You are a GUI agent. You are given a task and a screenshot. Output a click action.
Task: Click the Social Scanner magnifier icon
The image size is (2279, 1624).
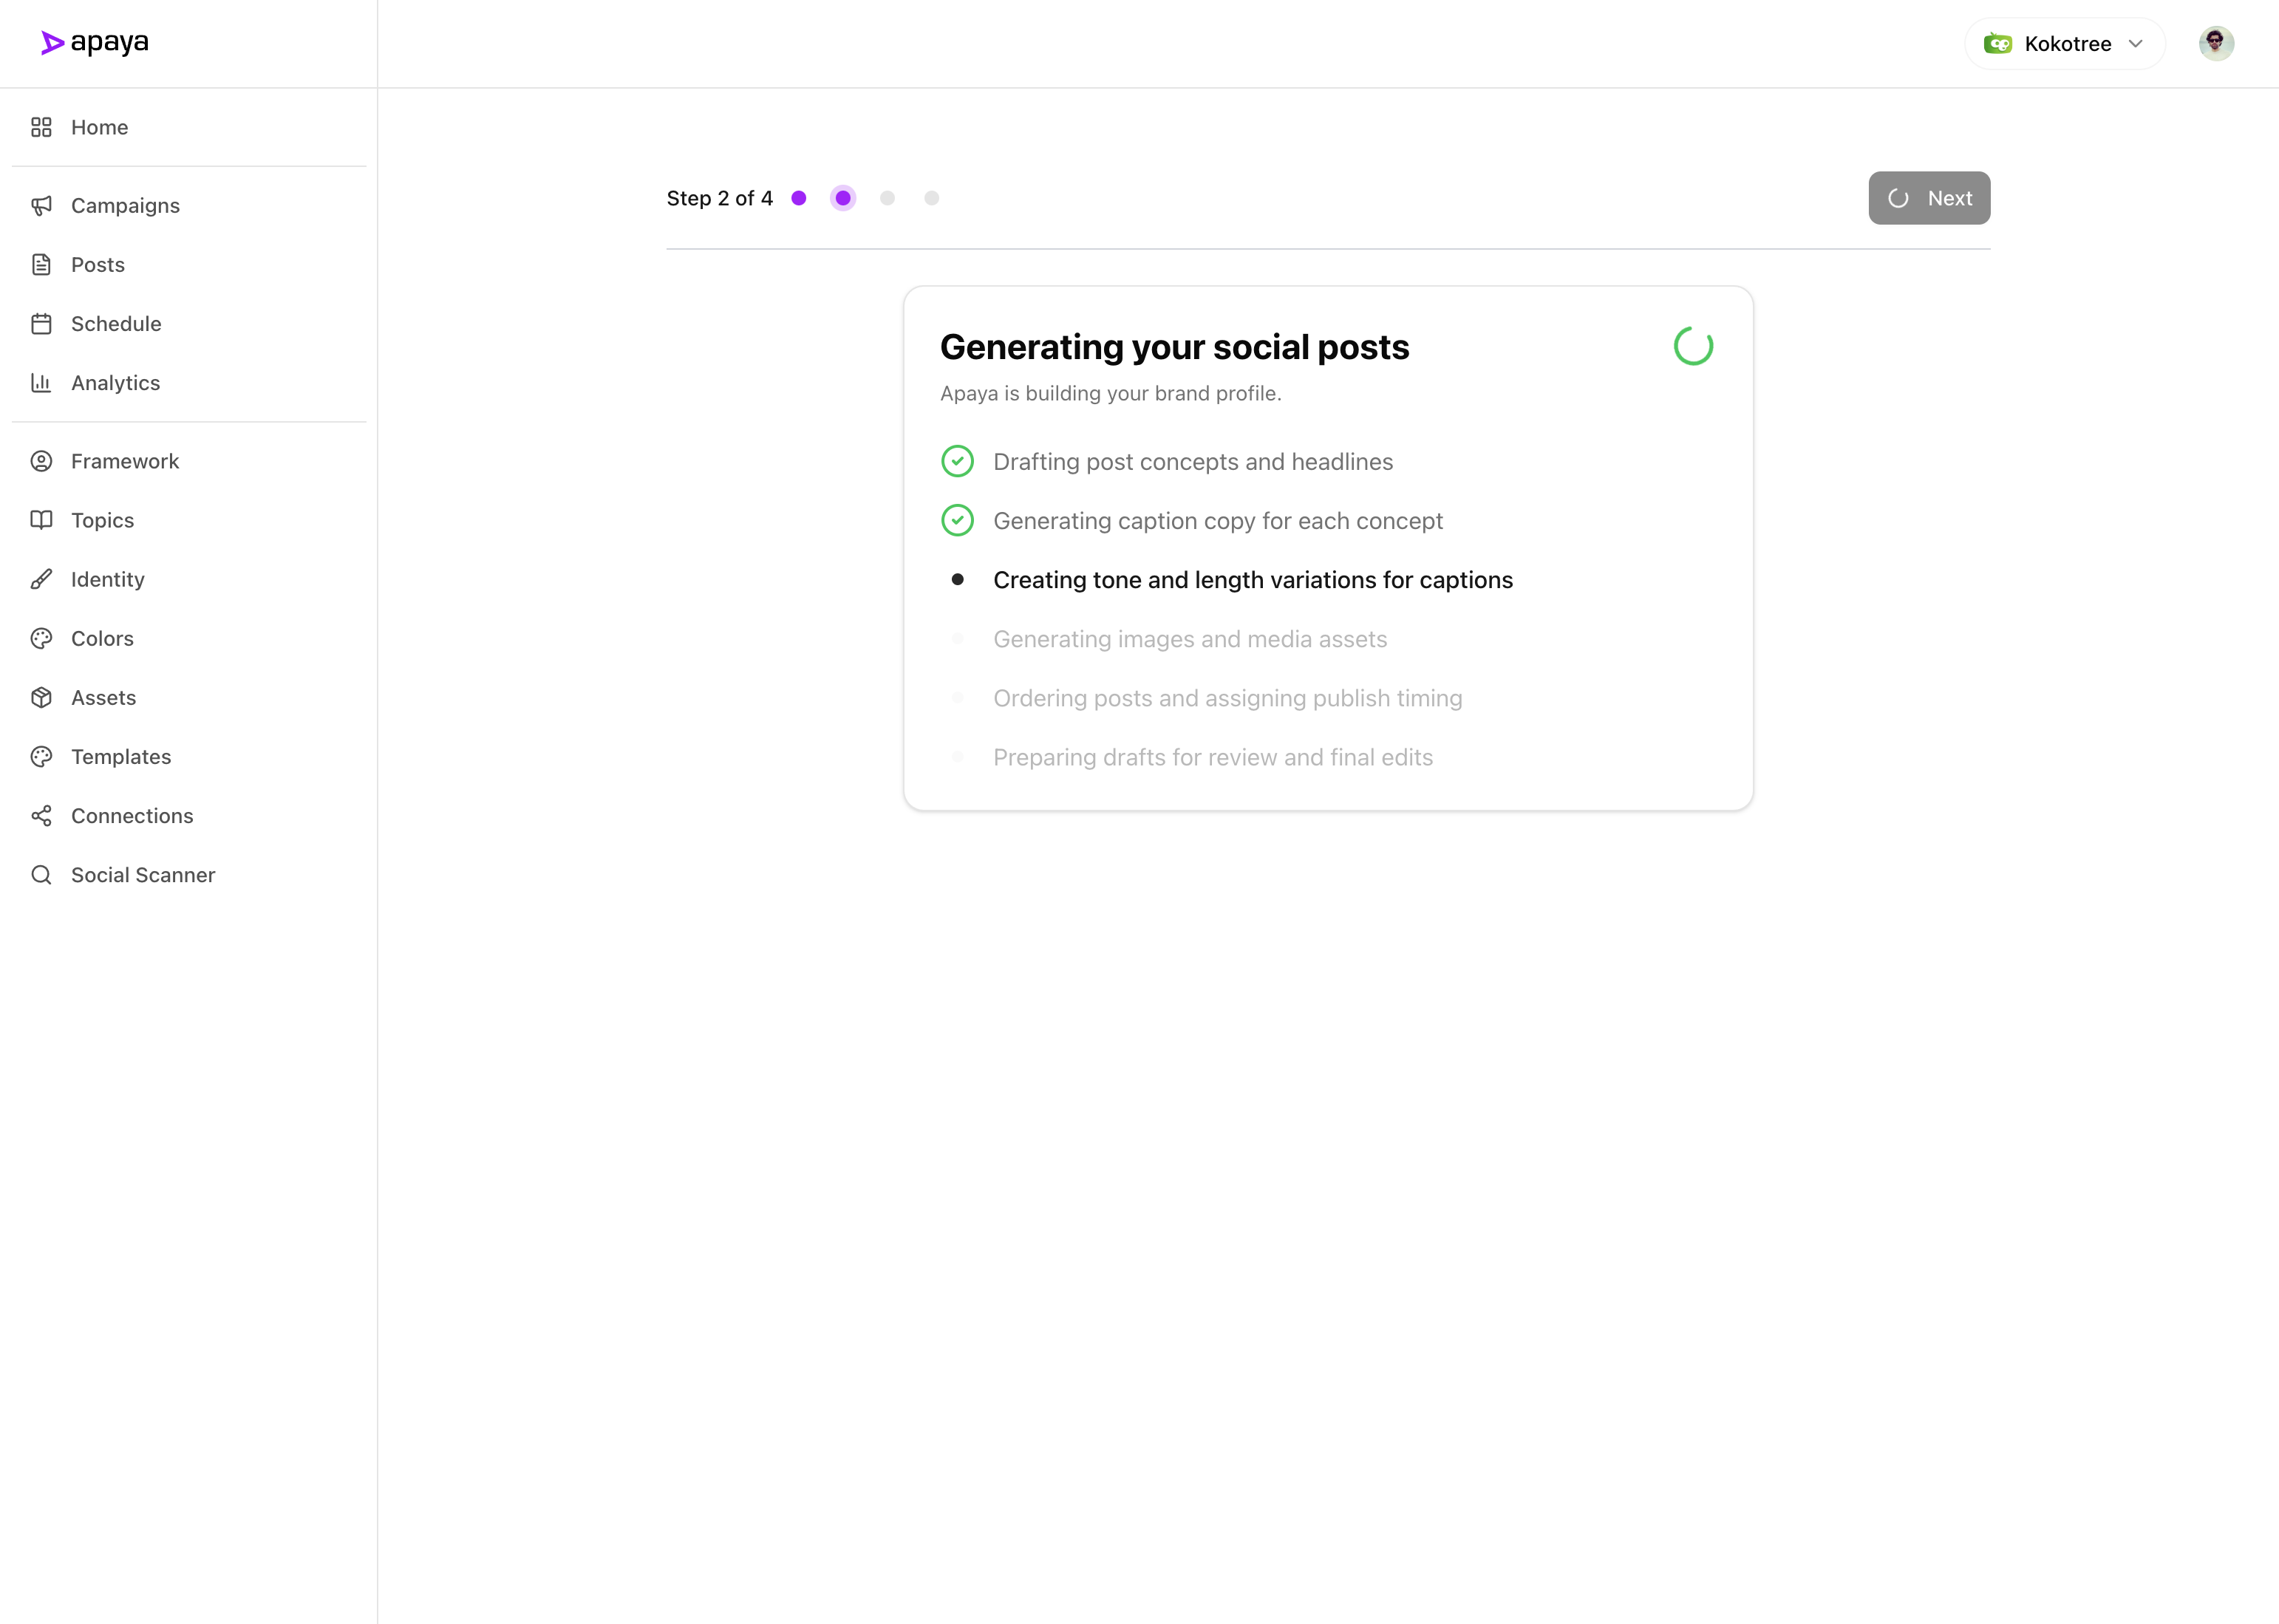[x=41, y=875]
